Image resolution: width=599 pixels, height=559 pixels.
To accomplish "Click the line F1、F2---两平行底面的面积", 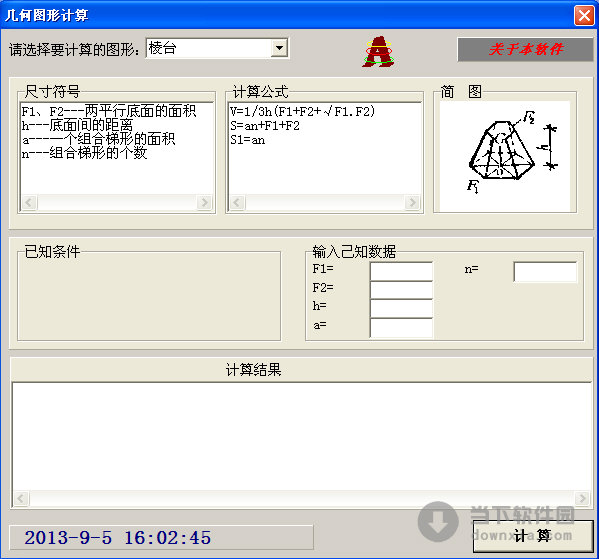I will (x=109, y=111).
